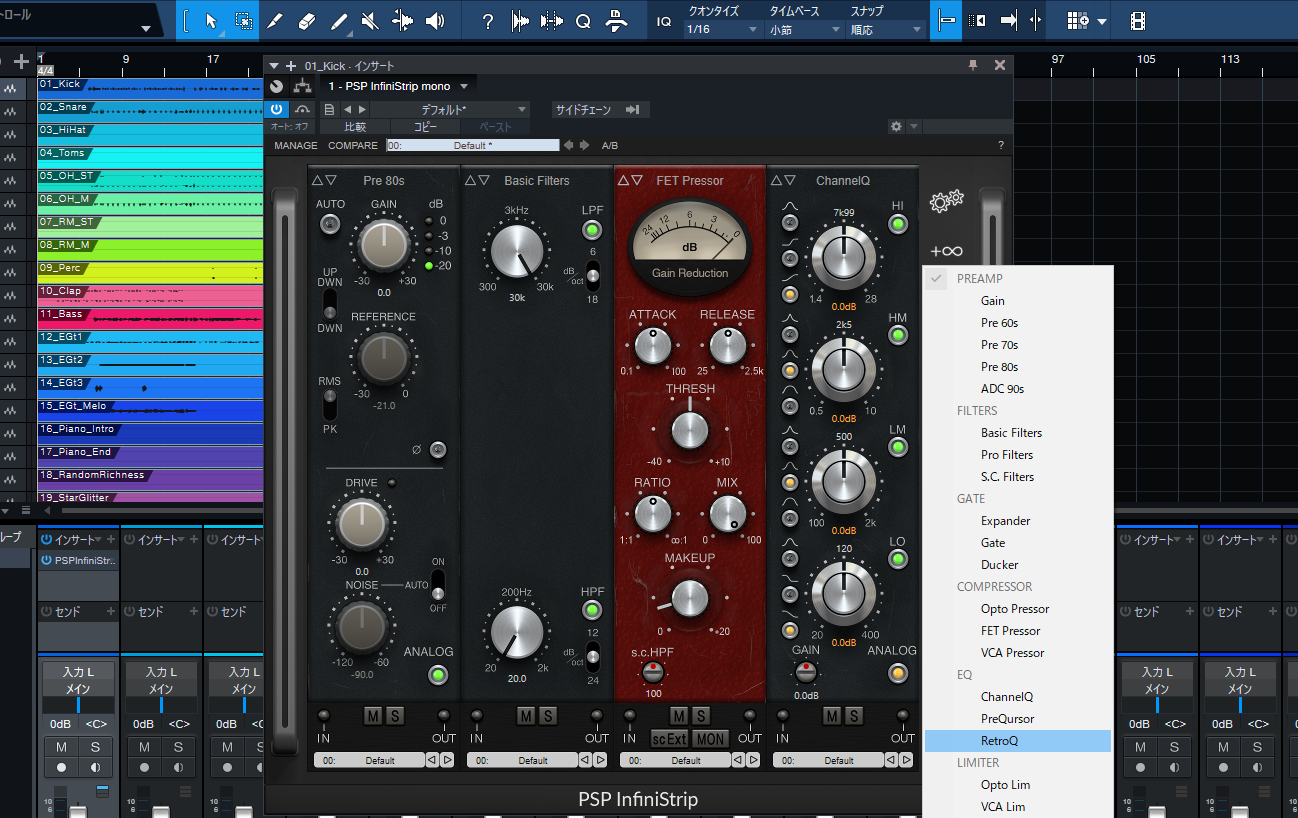Select Opto Pressor from module menu
Screen dimensions: 1298x818
pos(1015,608)
